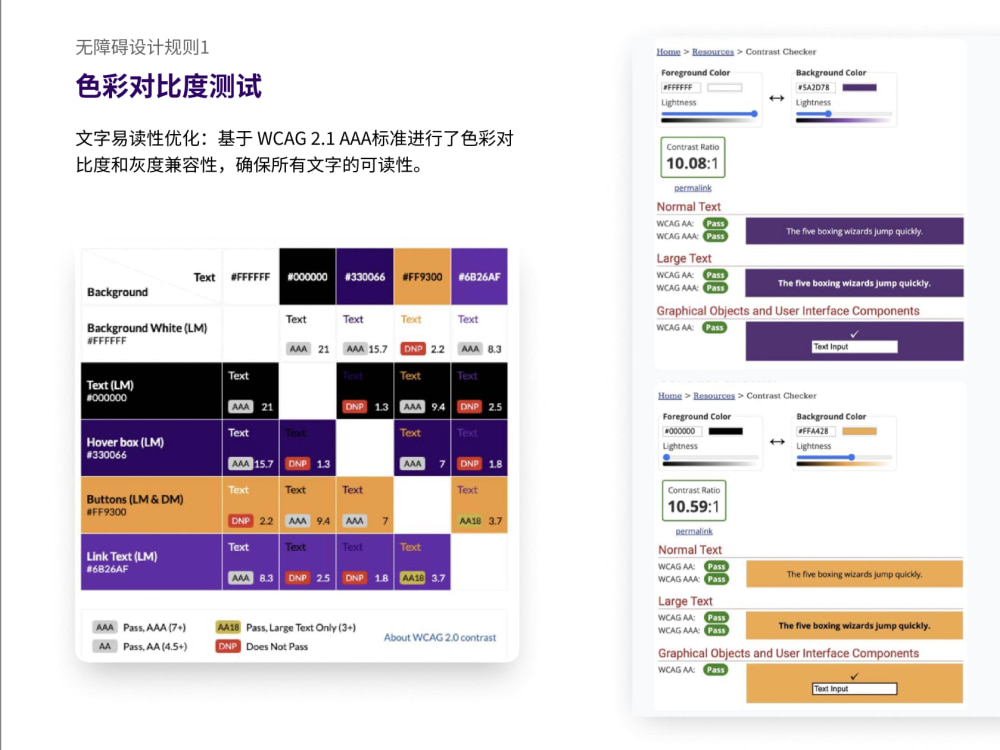Adjust the #5A2D78 background lightness slider
This screenshot has width=1000, height=750.
[x=843, y=114]
